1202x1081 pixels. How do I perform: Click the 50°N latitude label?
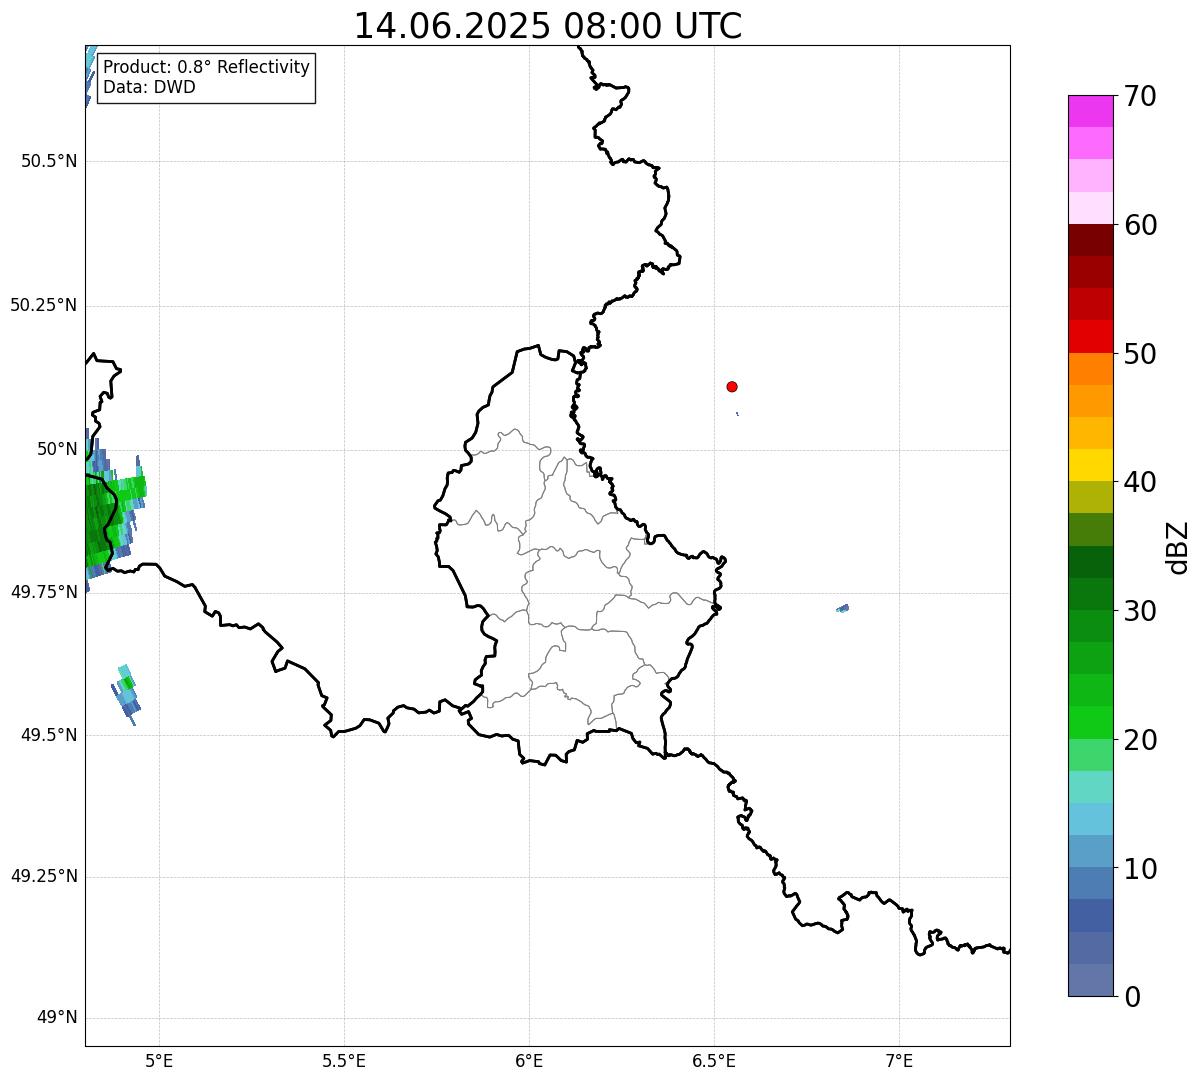(x=58, y=449)
